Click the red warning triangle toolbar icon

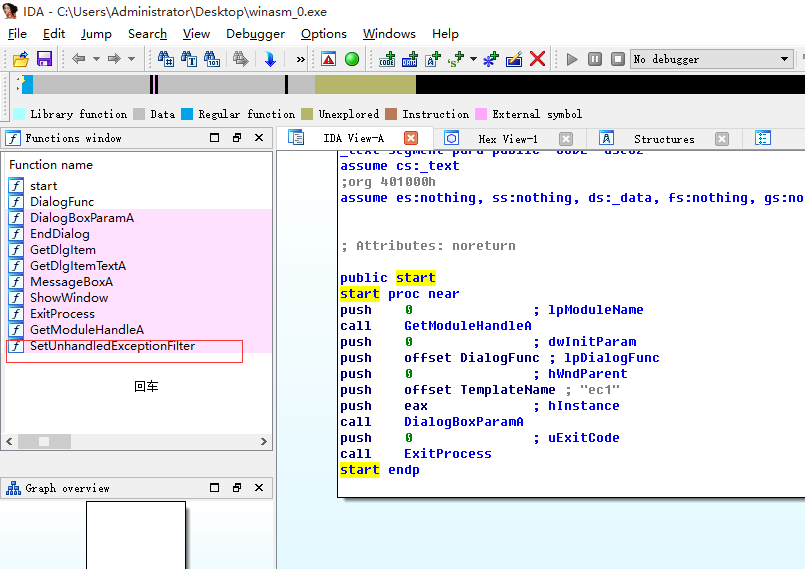328,59
